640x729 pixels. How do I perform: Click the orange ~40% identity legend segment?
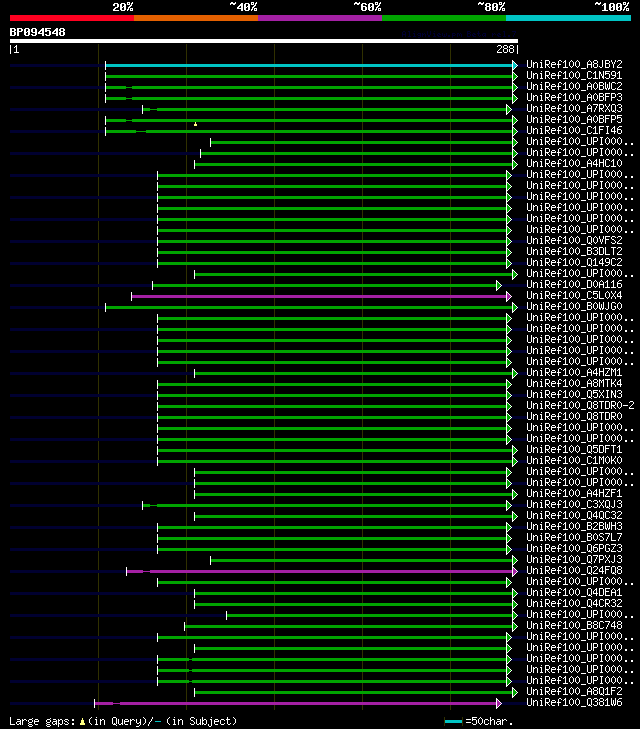point(196,18)
